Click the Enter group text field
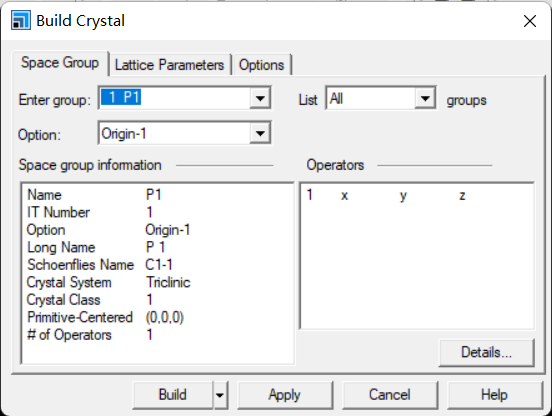 tap(175, 98)
